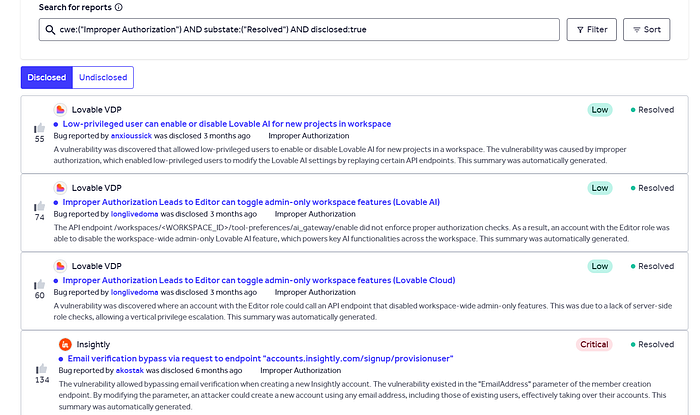Open the Sort options

646,29
